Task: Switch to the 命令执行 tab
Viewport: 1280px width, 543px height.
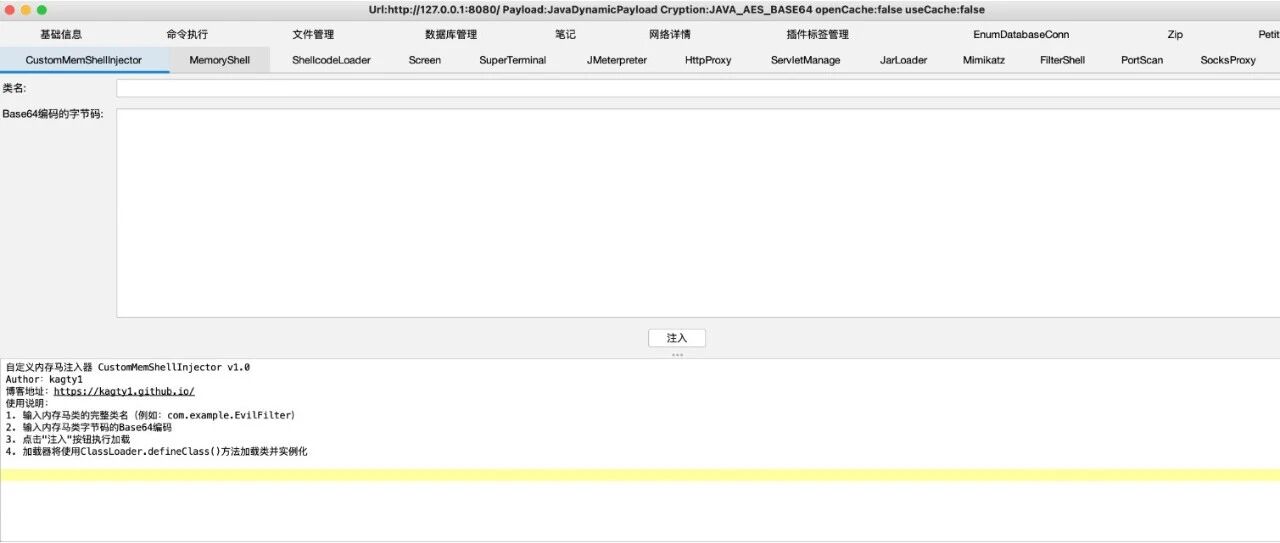Action: tap(187, 34)
